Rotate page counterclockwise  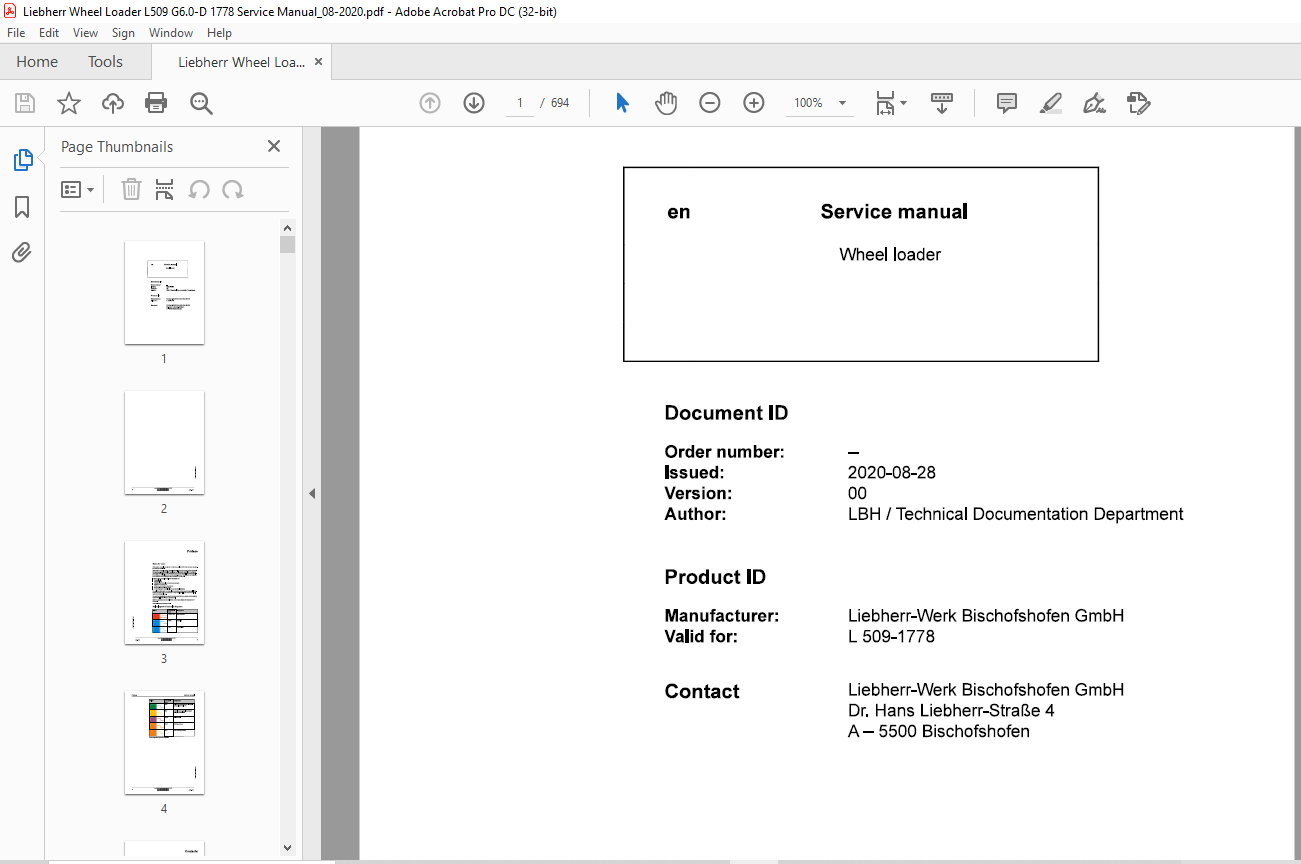tap(200, 189)
